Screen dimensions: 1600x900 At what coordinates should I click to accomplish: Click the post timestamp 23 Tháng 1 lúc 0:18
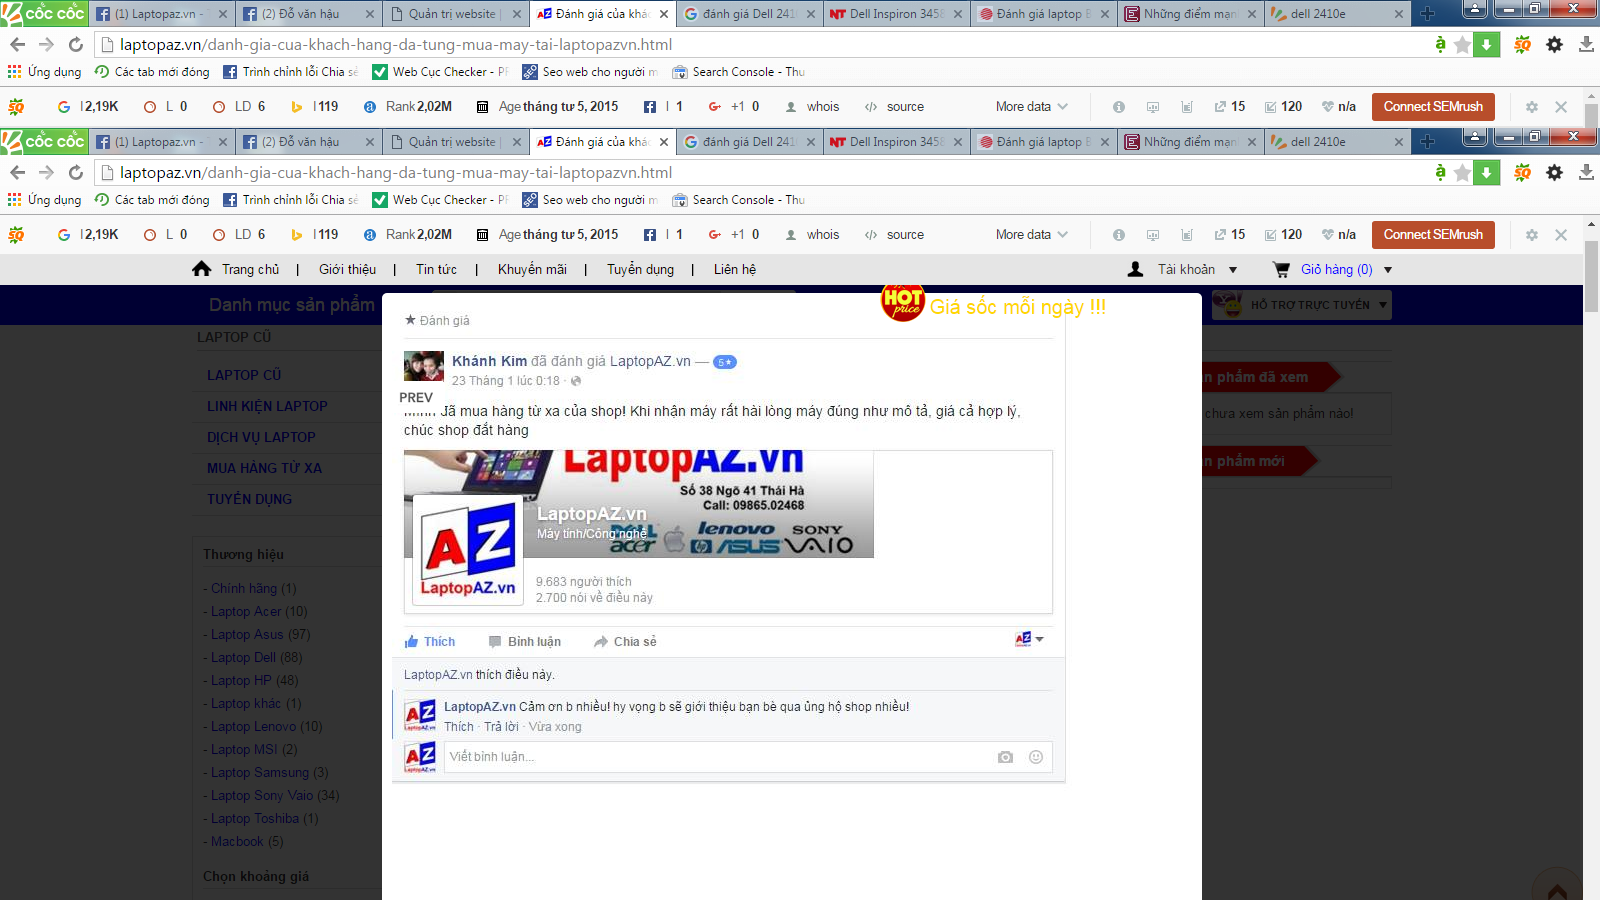coord(506,381)
